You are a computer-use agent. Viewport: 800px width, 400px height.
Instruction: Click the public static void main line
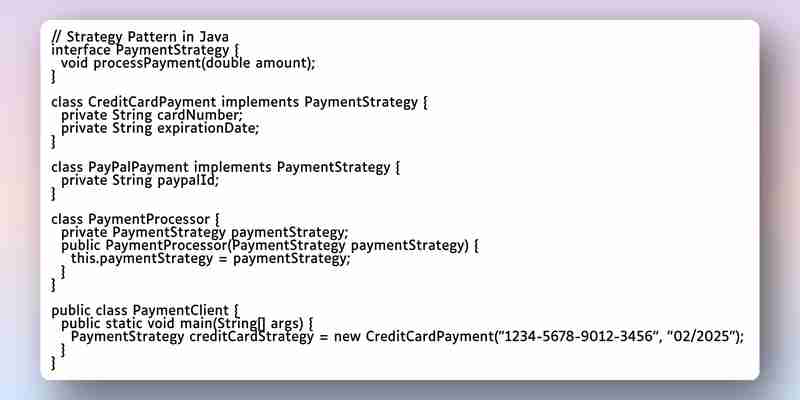point(187,323)
